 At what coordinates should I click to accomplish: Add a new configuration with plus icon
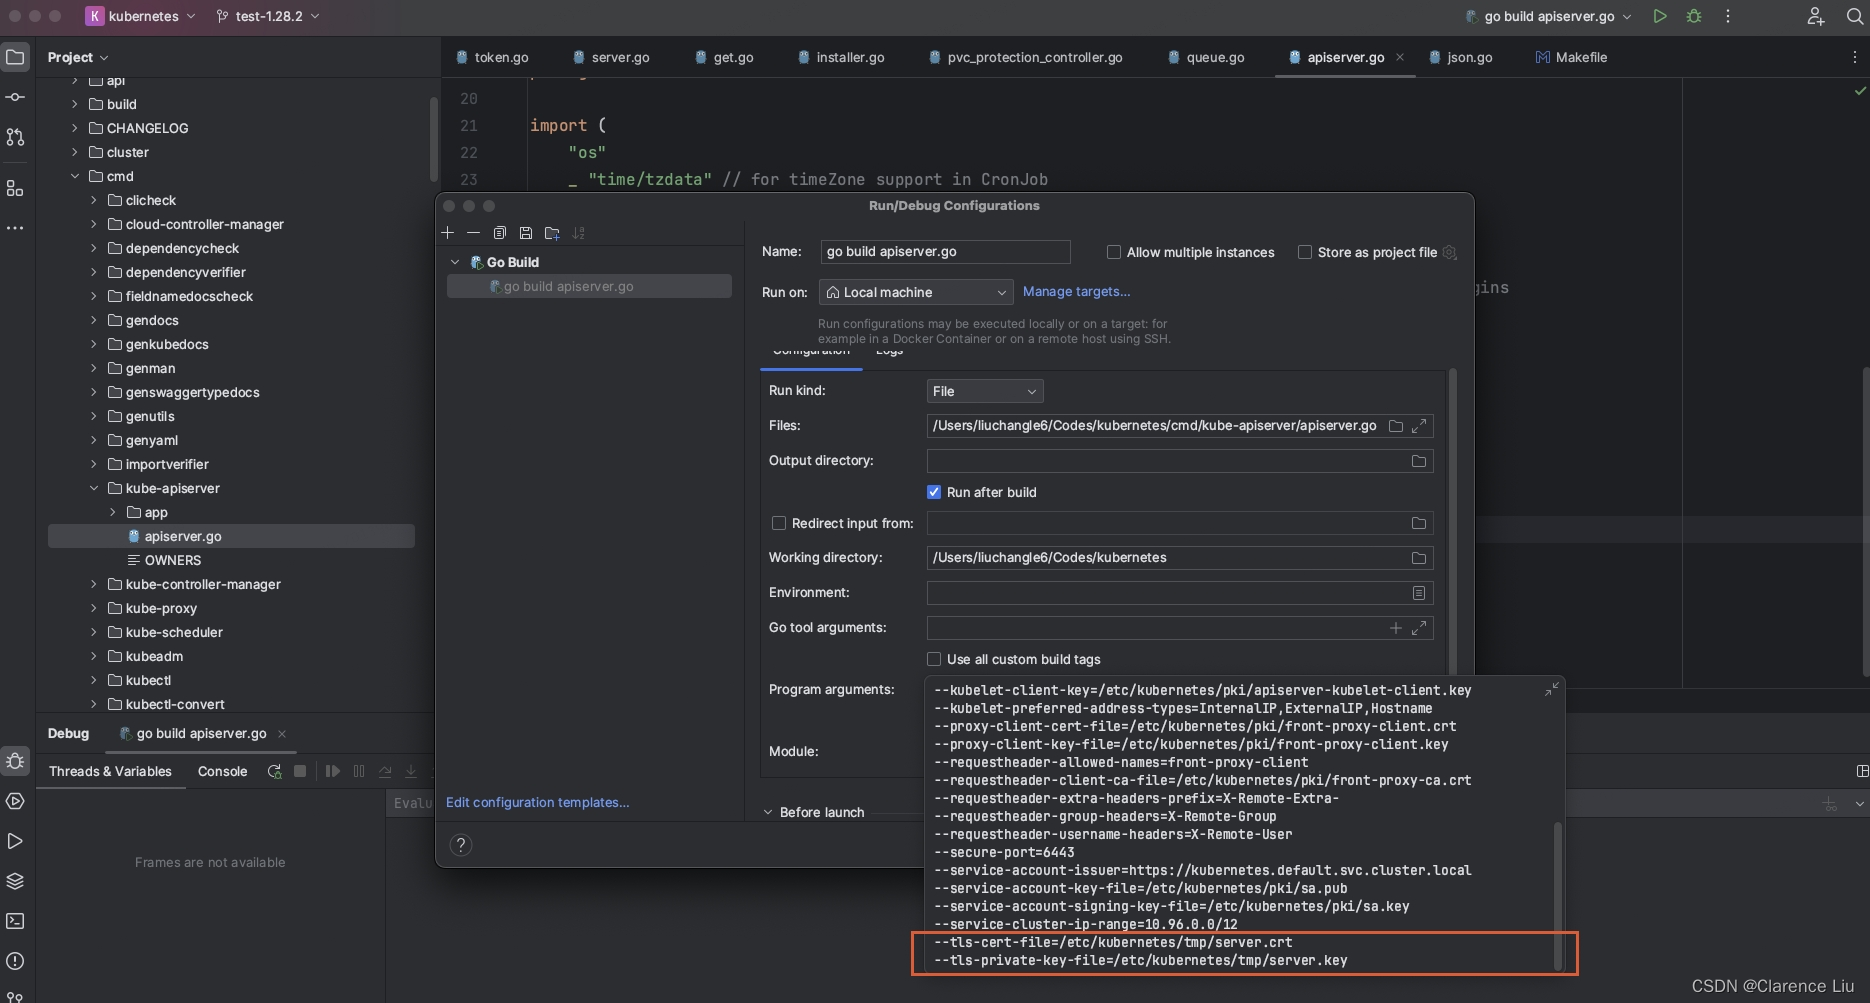click(447, 233)
